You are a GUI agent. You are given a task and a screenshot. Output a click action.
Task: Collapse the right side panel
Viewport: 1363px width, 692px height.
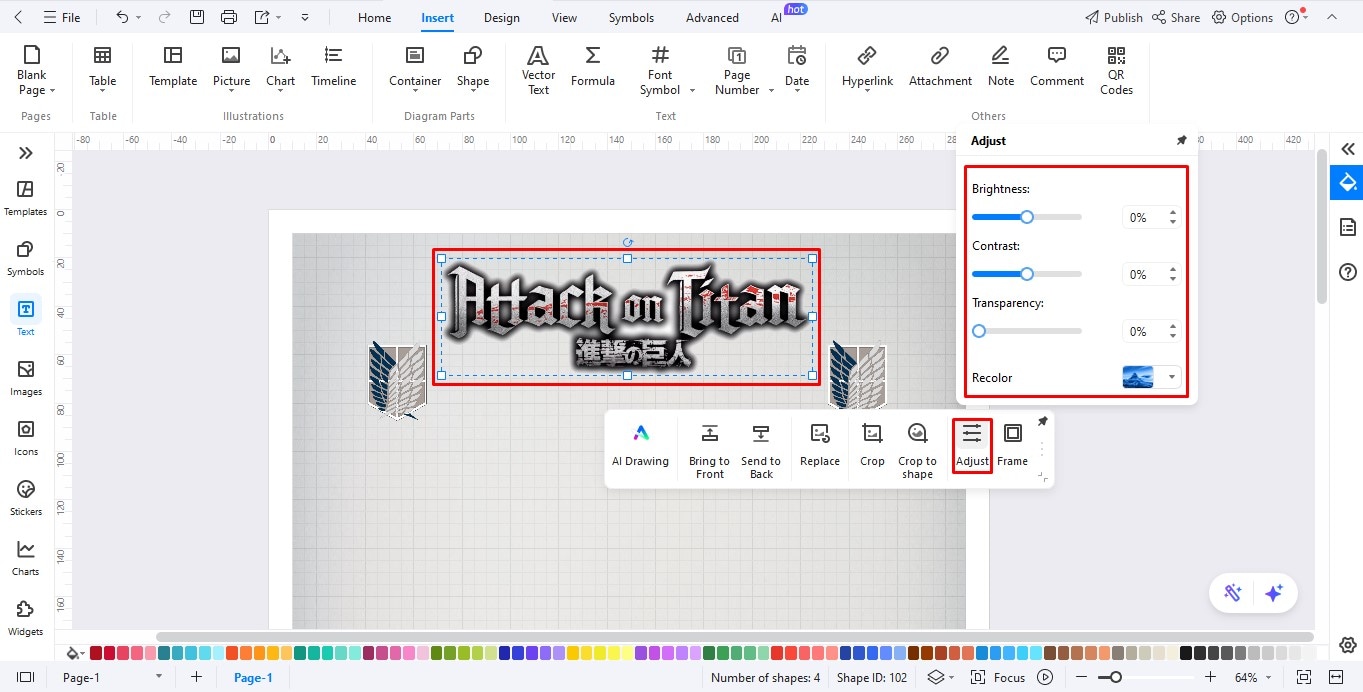(1348, 149)
